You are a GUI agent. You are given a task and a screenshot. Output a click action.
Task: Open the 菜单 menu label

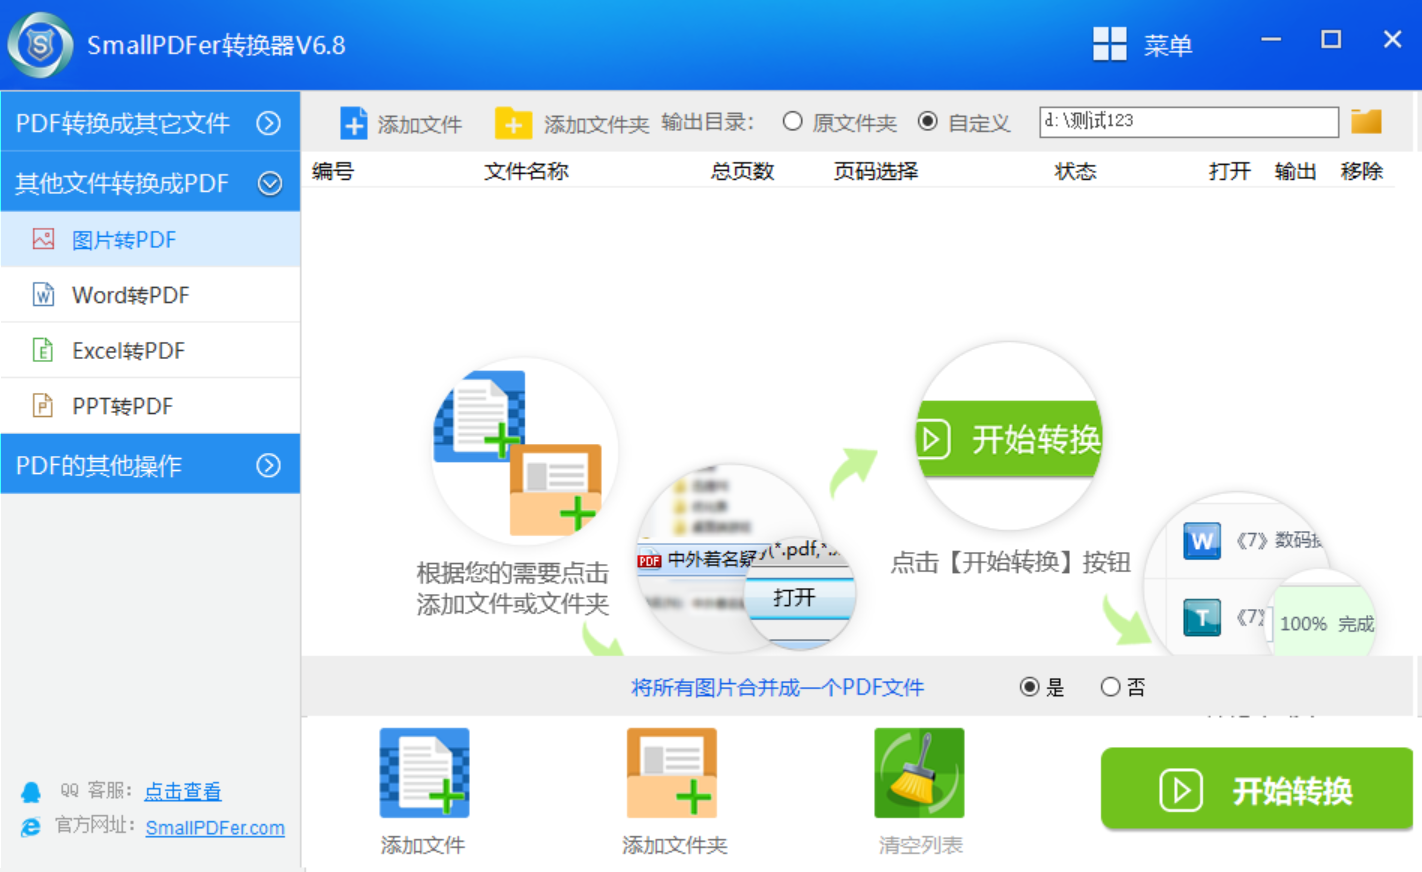coord(1168,45)
